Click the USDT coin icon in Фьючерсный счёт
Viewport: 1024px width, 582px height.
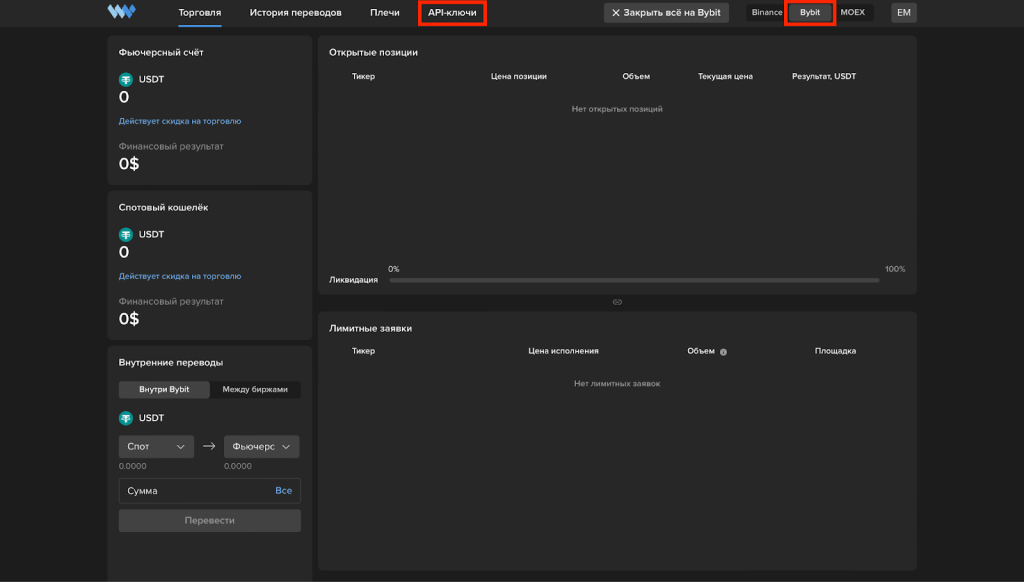coord(126,79)
